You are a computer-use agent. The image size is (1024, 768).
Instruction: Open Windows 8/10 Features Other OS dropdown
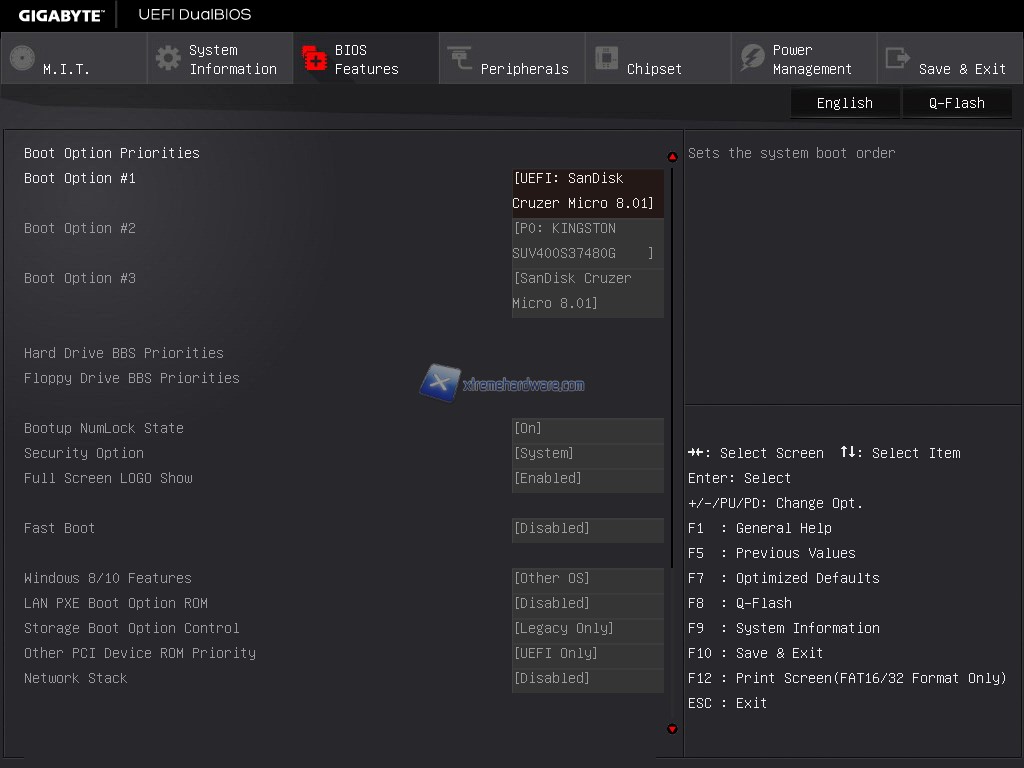pos(587,579)
